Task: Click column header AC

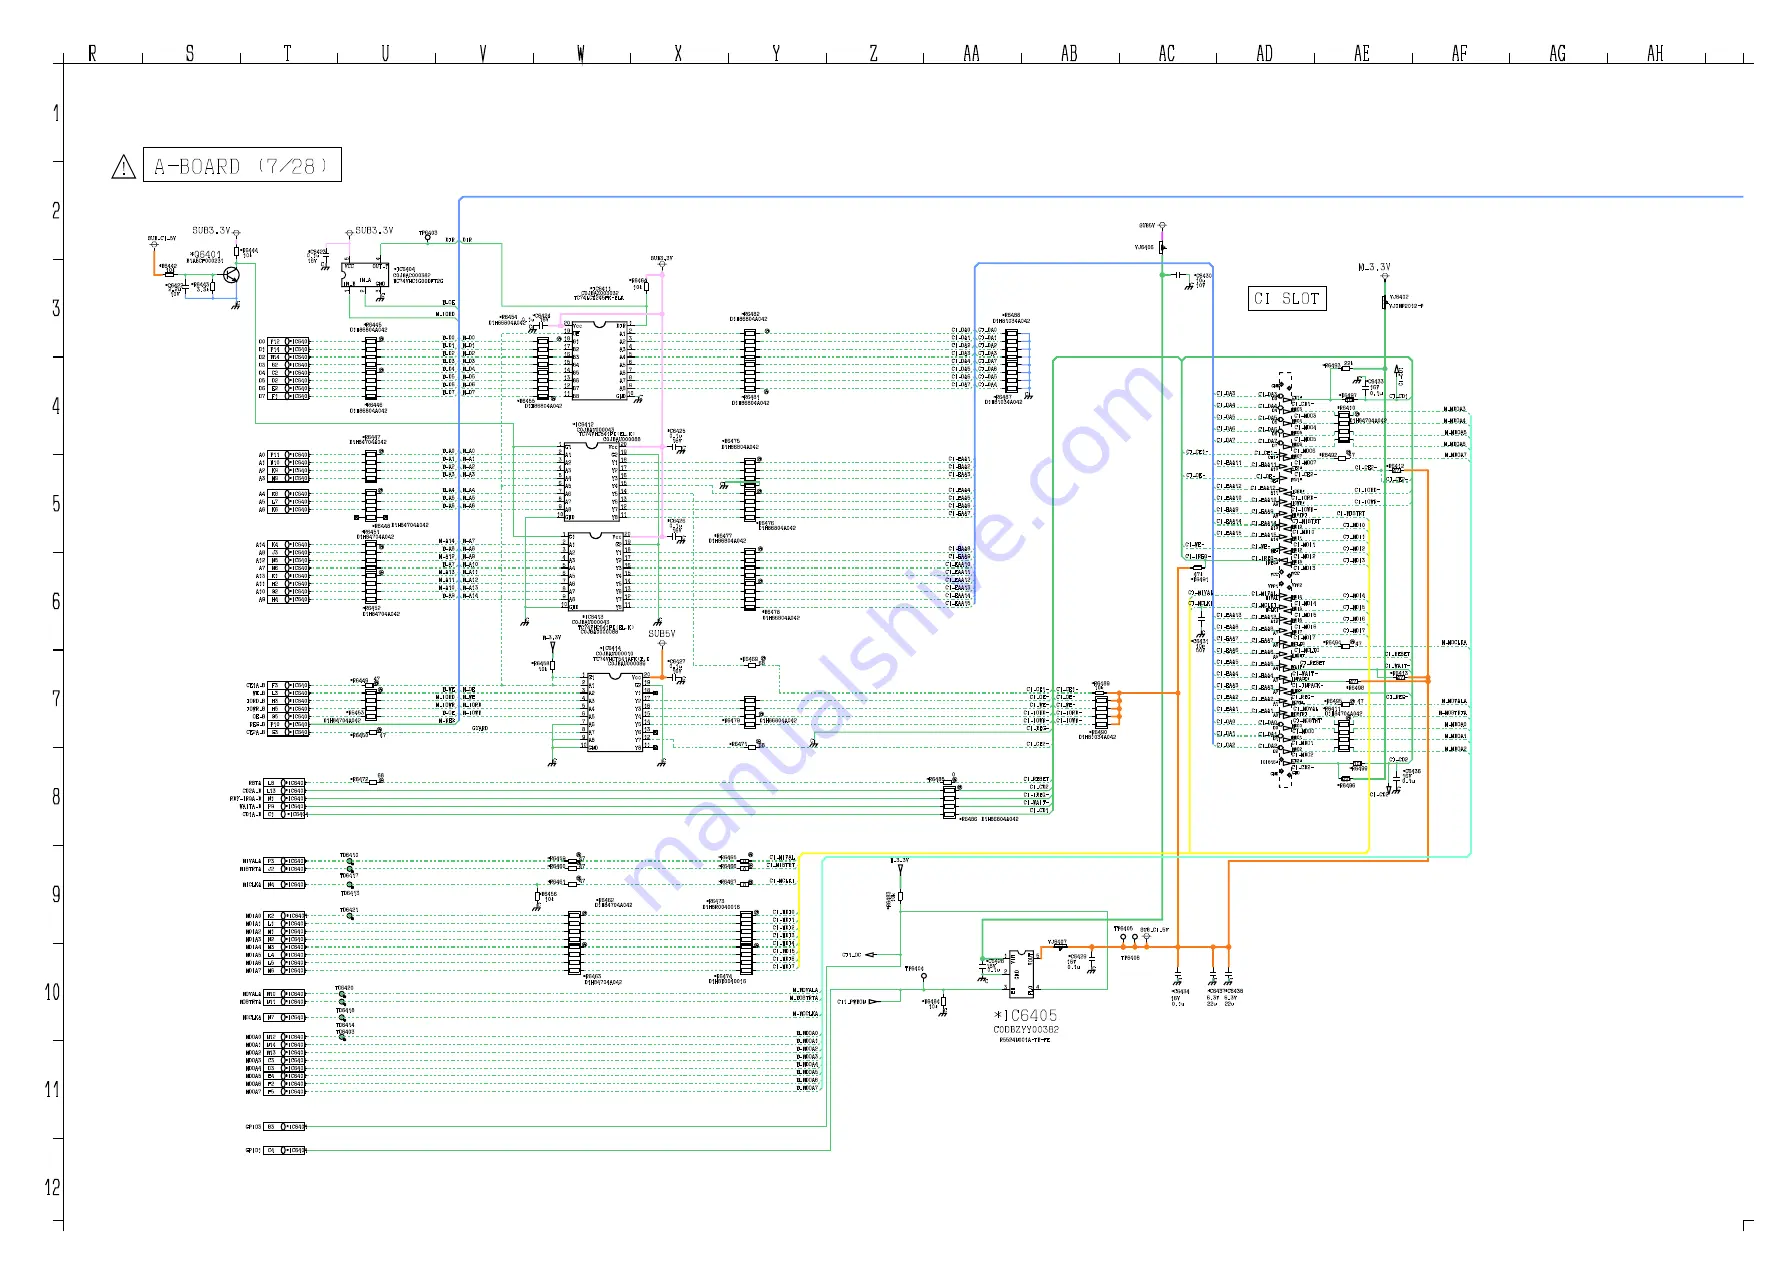Action: tap(1167, 54)
